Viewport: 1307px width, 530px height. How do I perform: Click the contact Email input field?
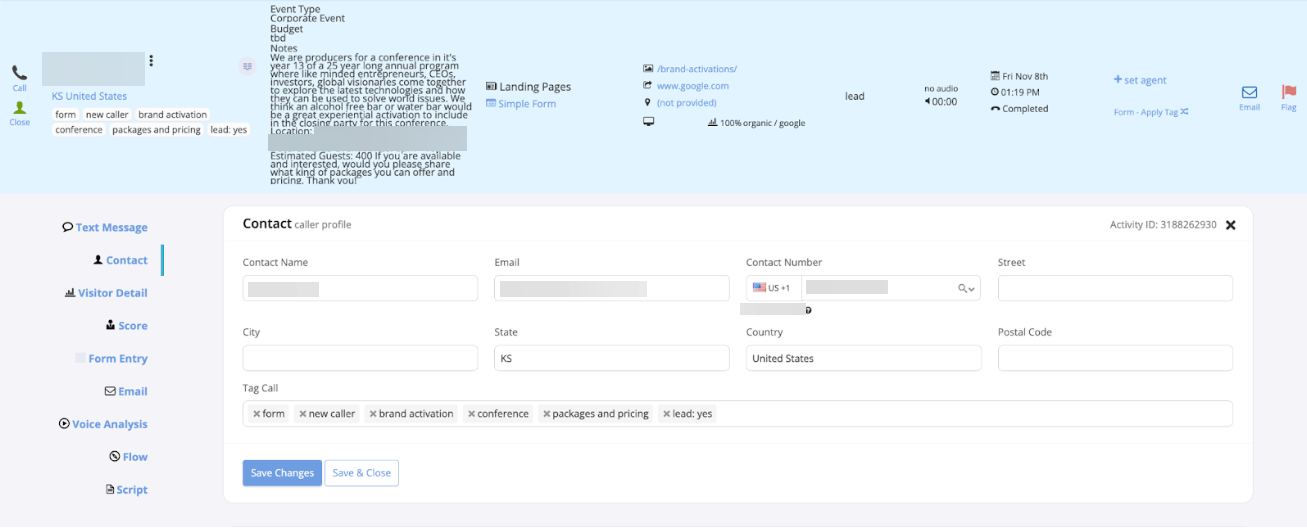pyautogui.click(x=612, y=288)
